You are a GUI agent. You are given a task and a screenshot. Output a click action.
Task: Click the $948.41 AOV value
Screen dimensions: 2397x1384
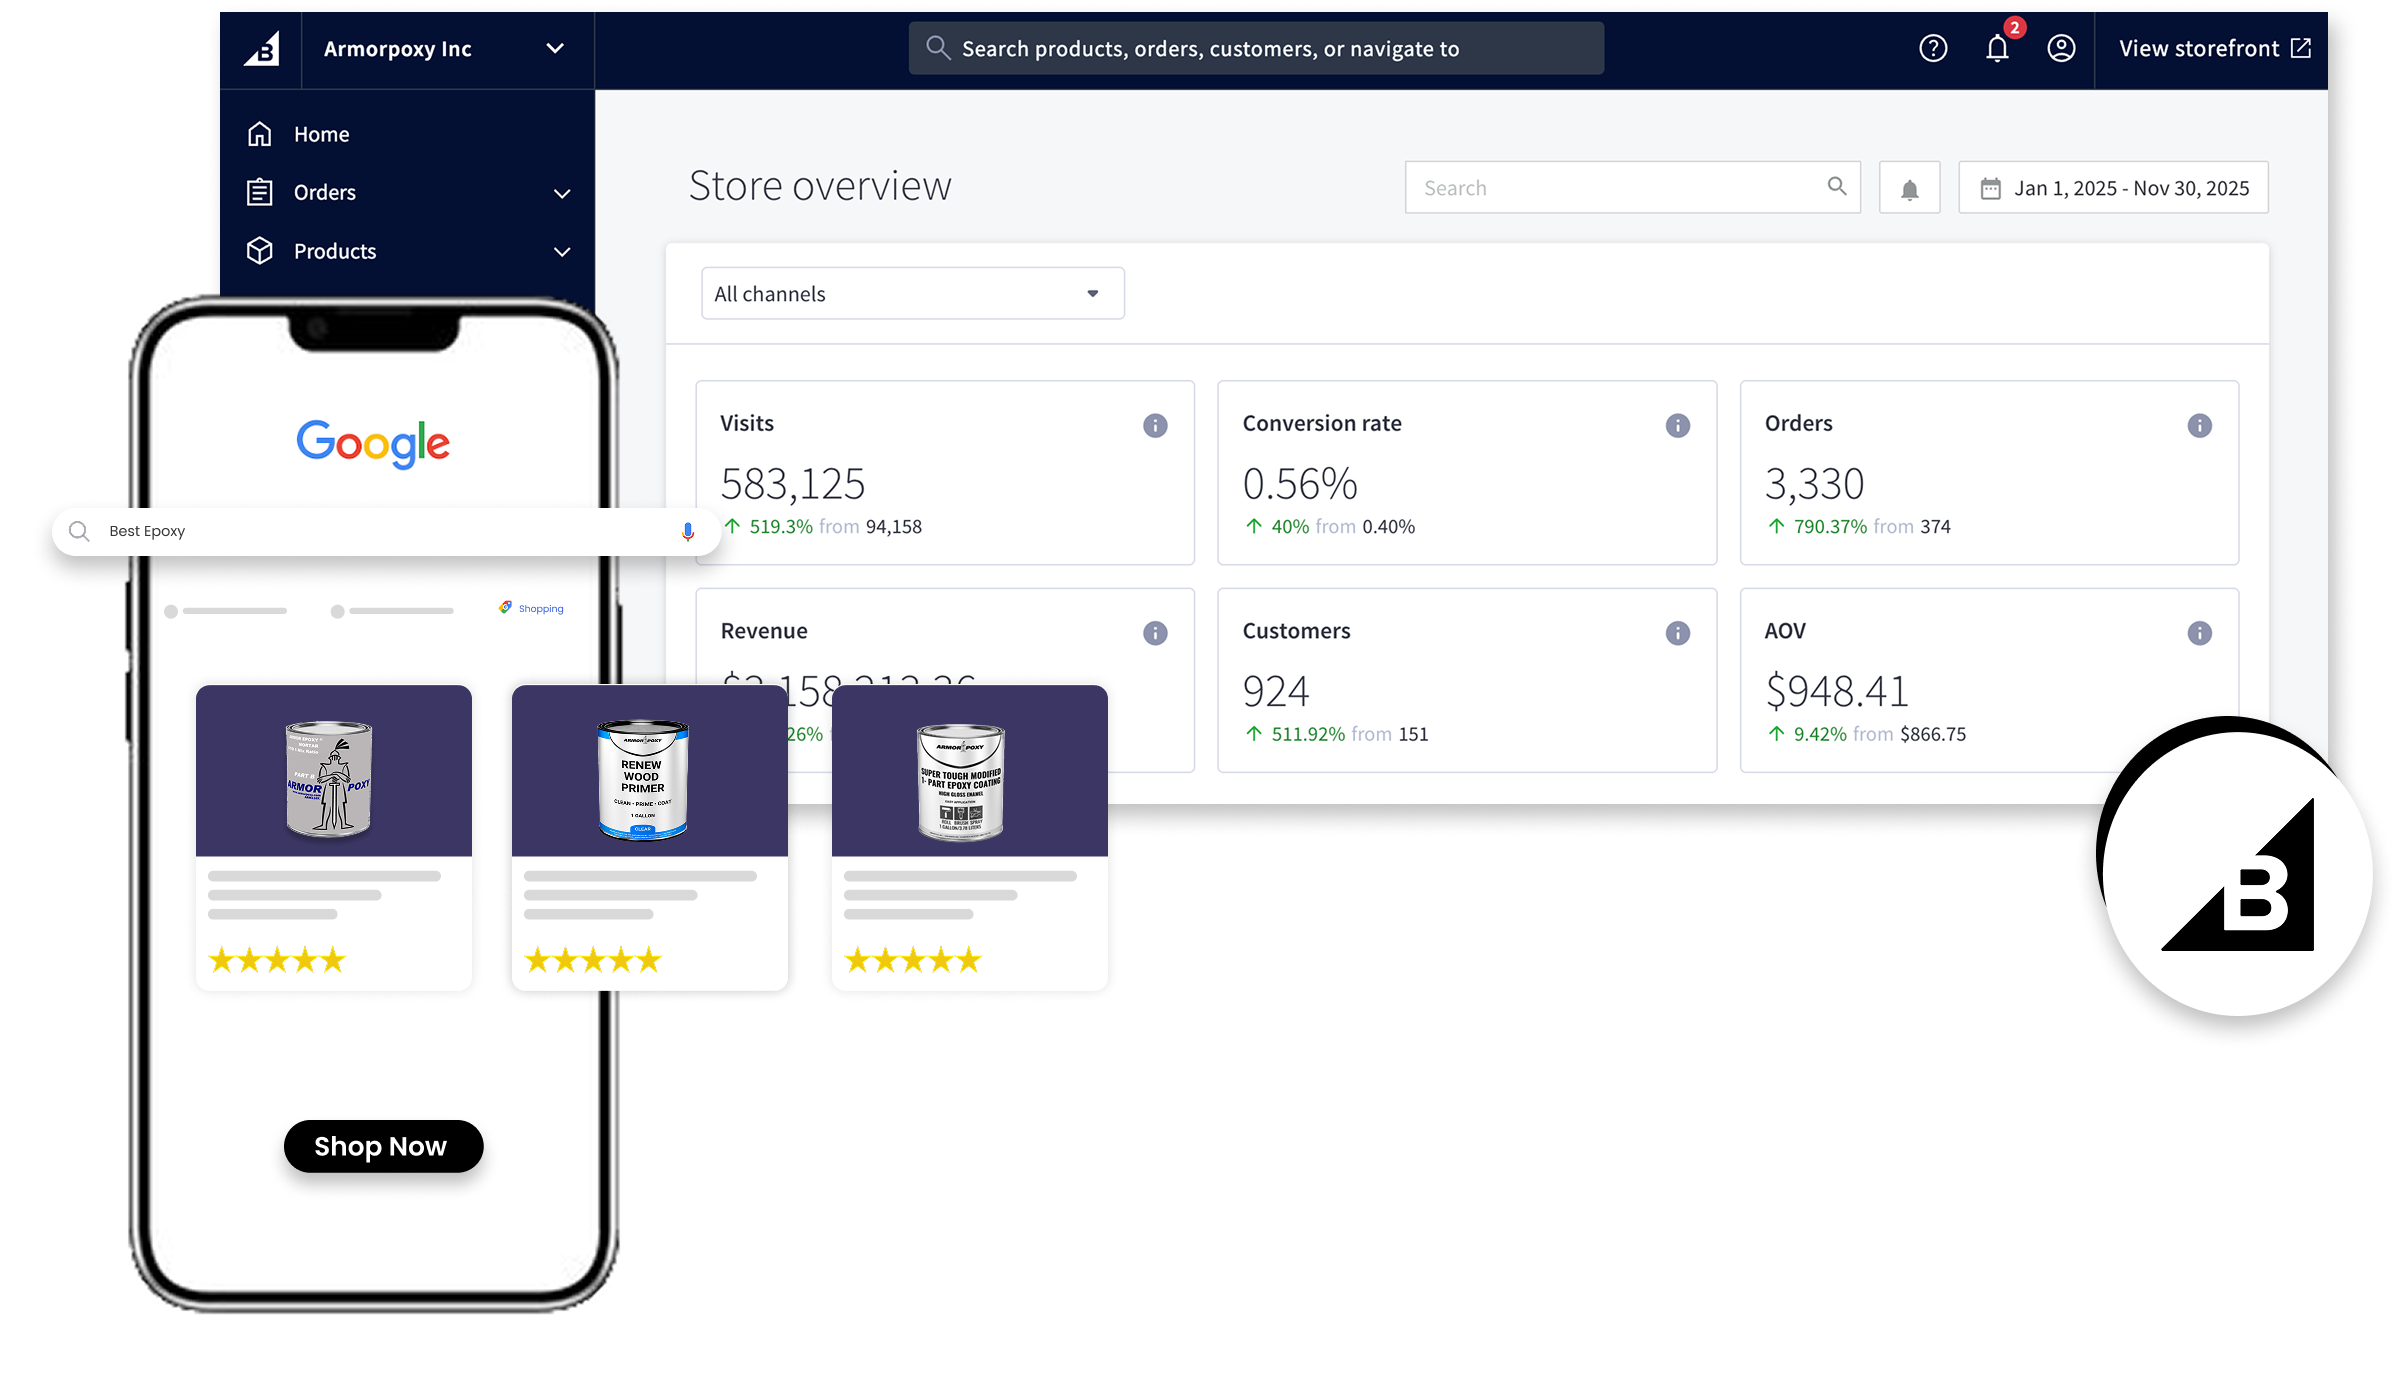coord(1837,691)
